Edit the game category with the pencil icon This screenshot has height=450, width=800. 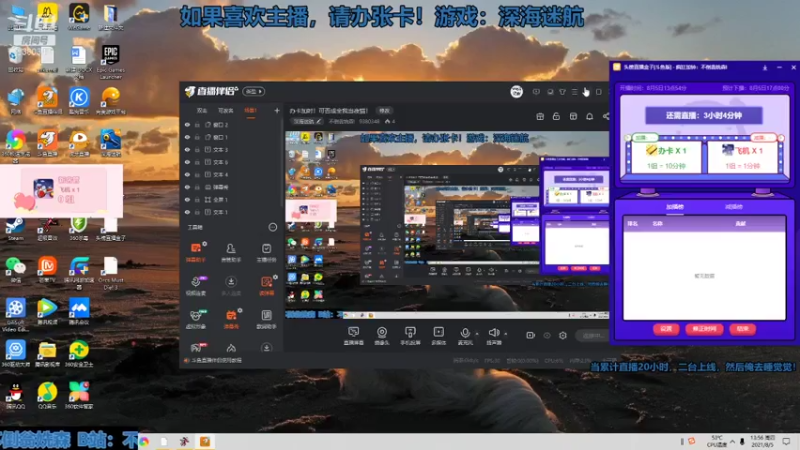318,121
